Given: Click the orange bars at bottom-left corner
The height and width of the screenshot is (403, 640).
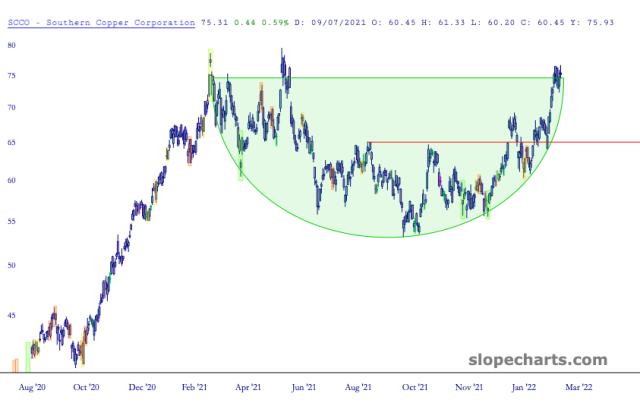Looking at the screenshot, I should pyautogui.click(x=15, y=364).
